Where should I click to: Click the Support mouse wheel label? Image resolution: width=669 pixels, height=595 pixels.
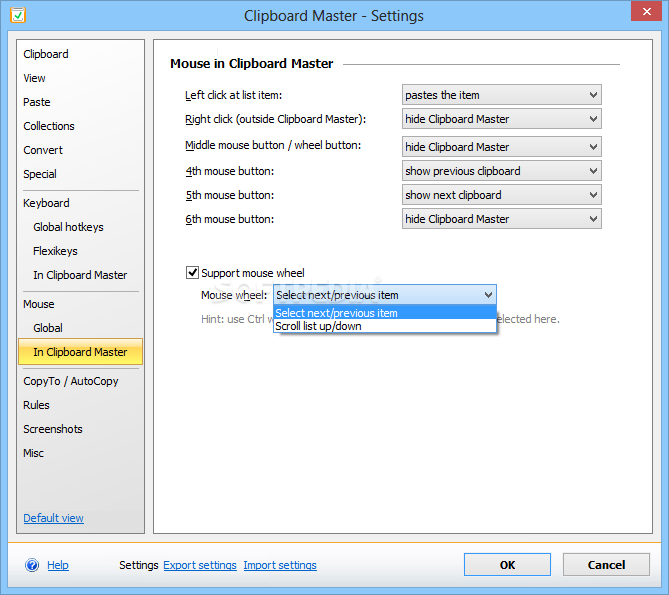pyautogui.click(x=253, y=273)
